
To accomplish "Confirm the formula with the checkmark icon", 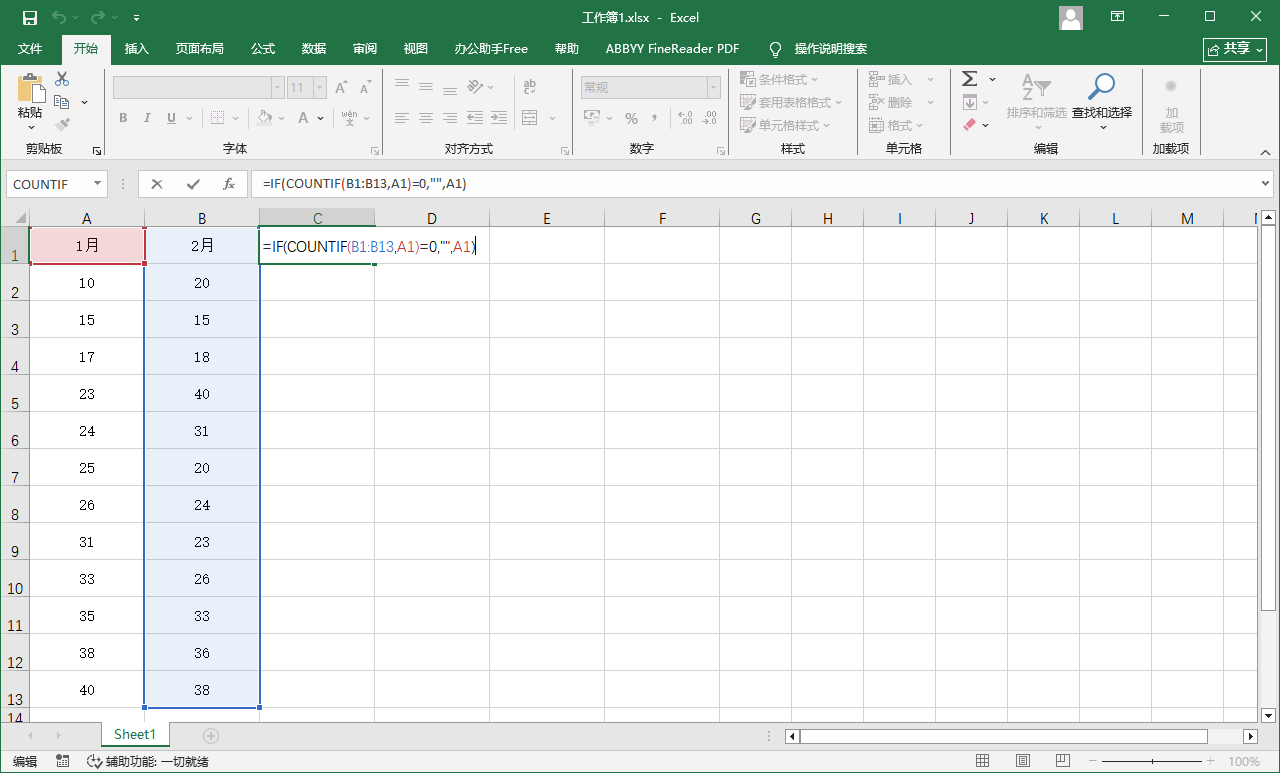I will pyautogui.click(x=193, y=184).
